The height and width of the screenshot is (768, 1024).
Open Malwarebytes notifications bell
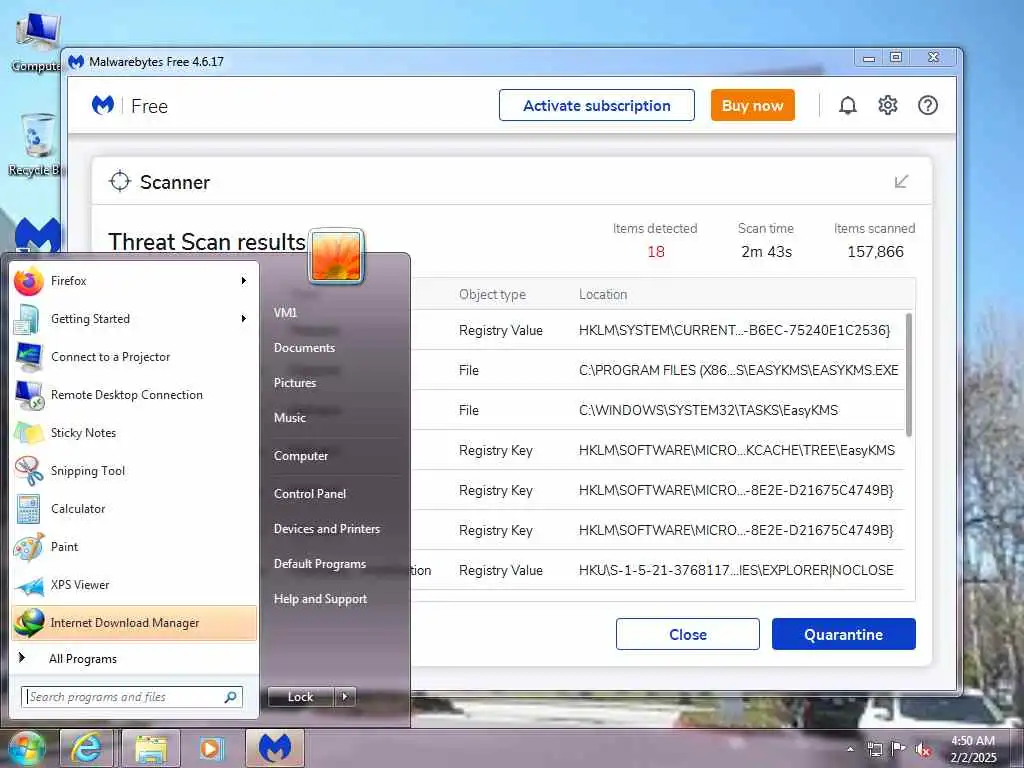(x=848, y=105)
